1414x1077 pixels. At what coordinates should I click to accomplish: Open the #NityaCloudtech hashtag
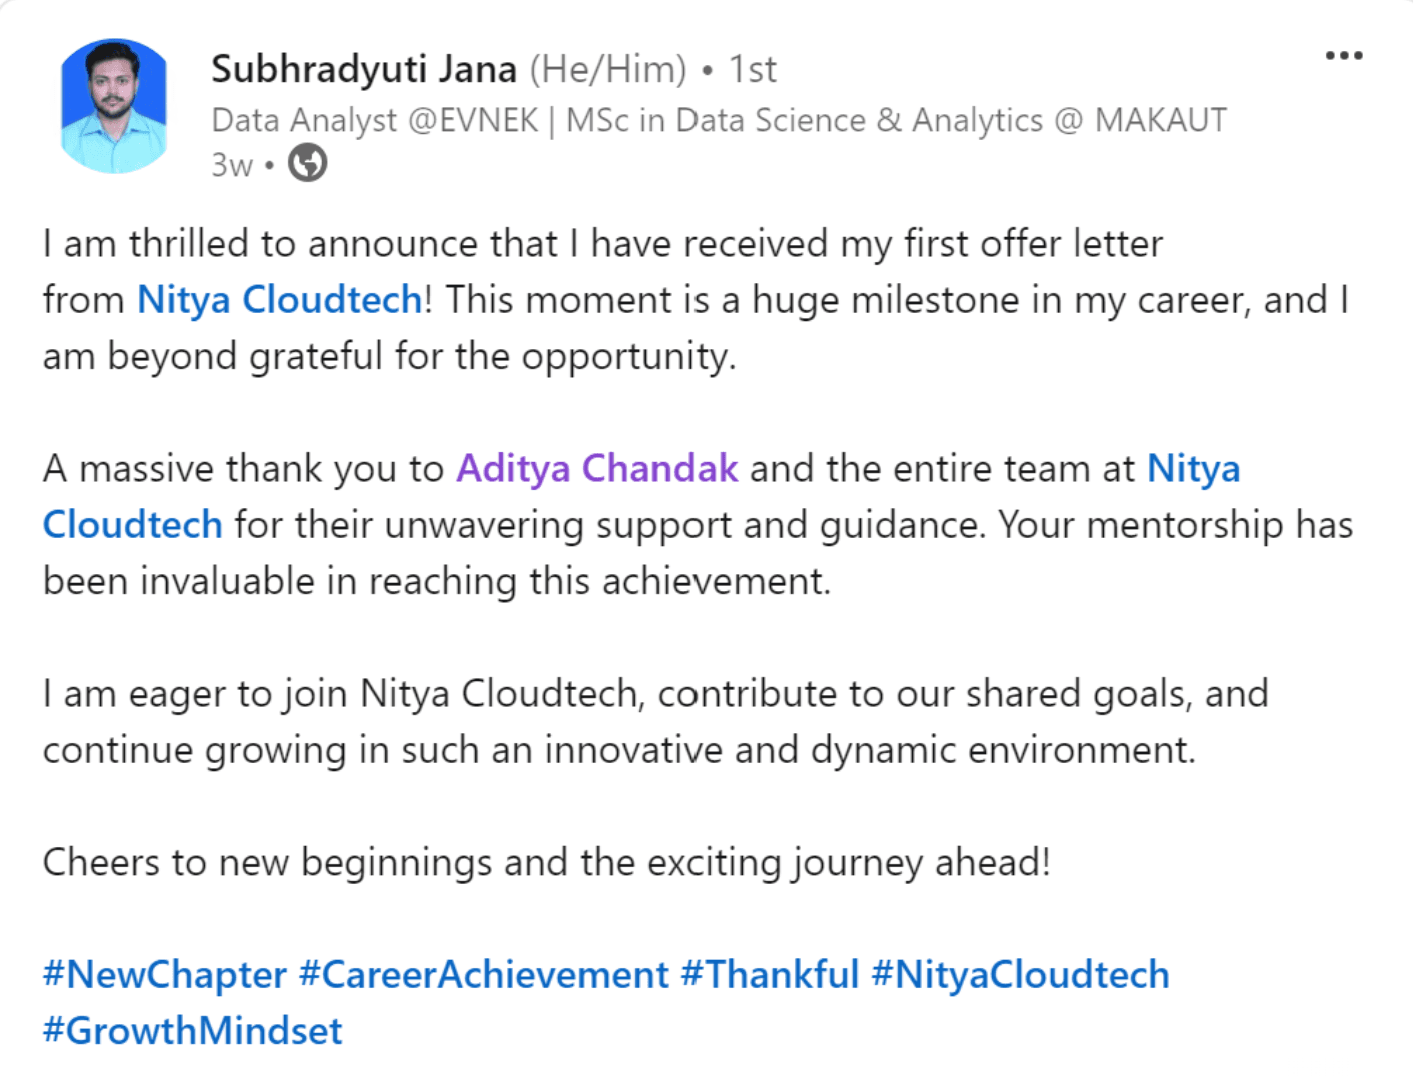(1020, 975)
